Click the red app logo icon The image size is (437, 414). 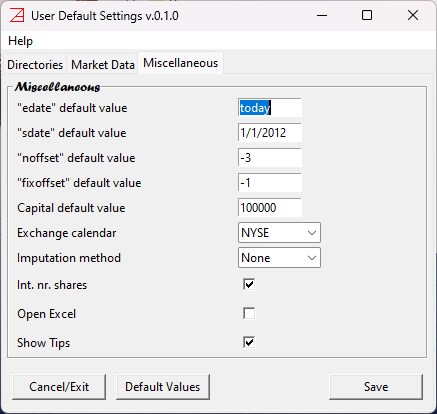17,15
